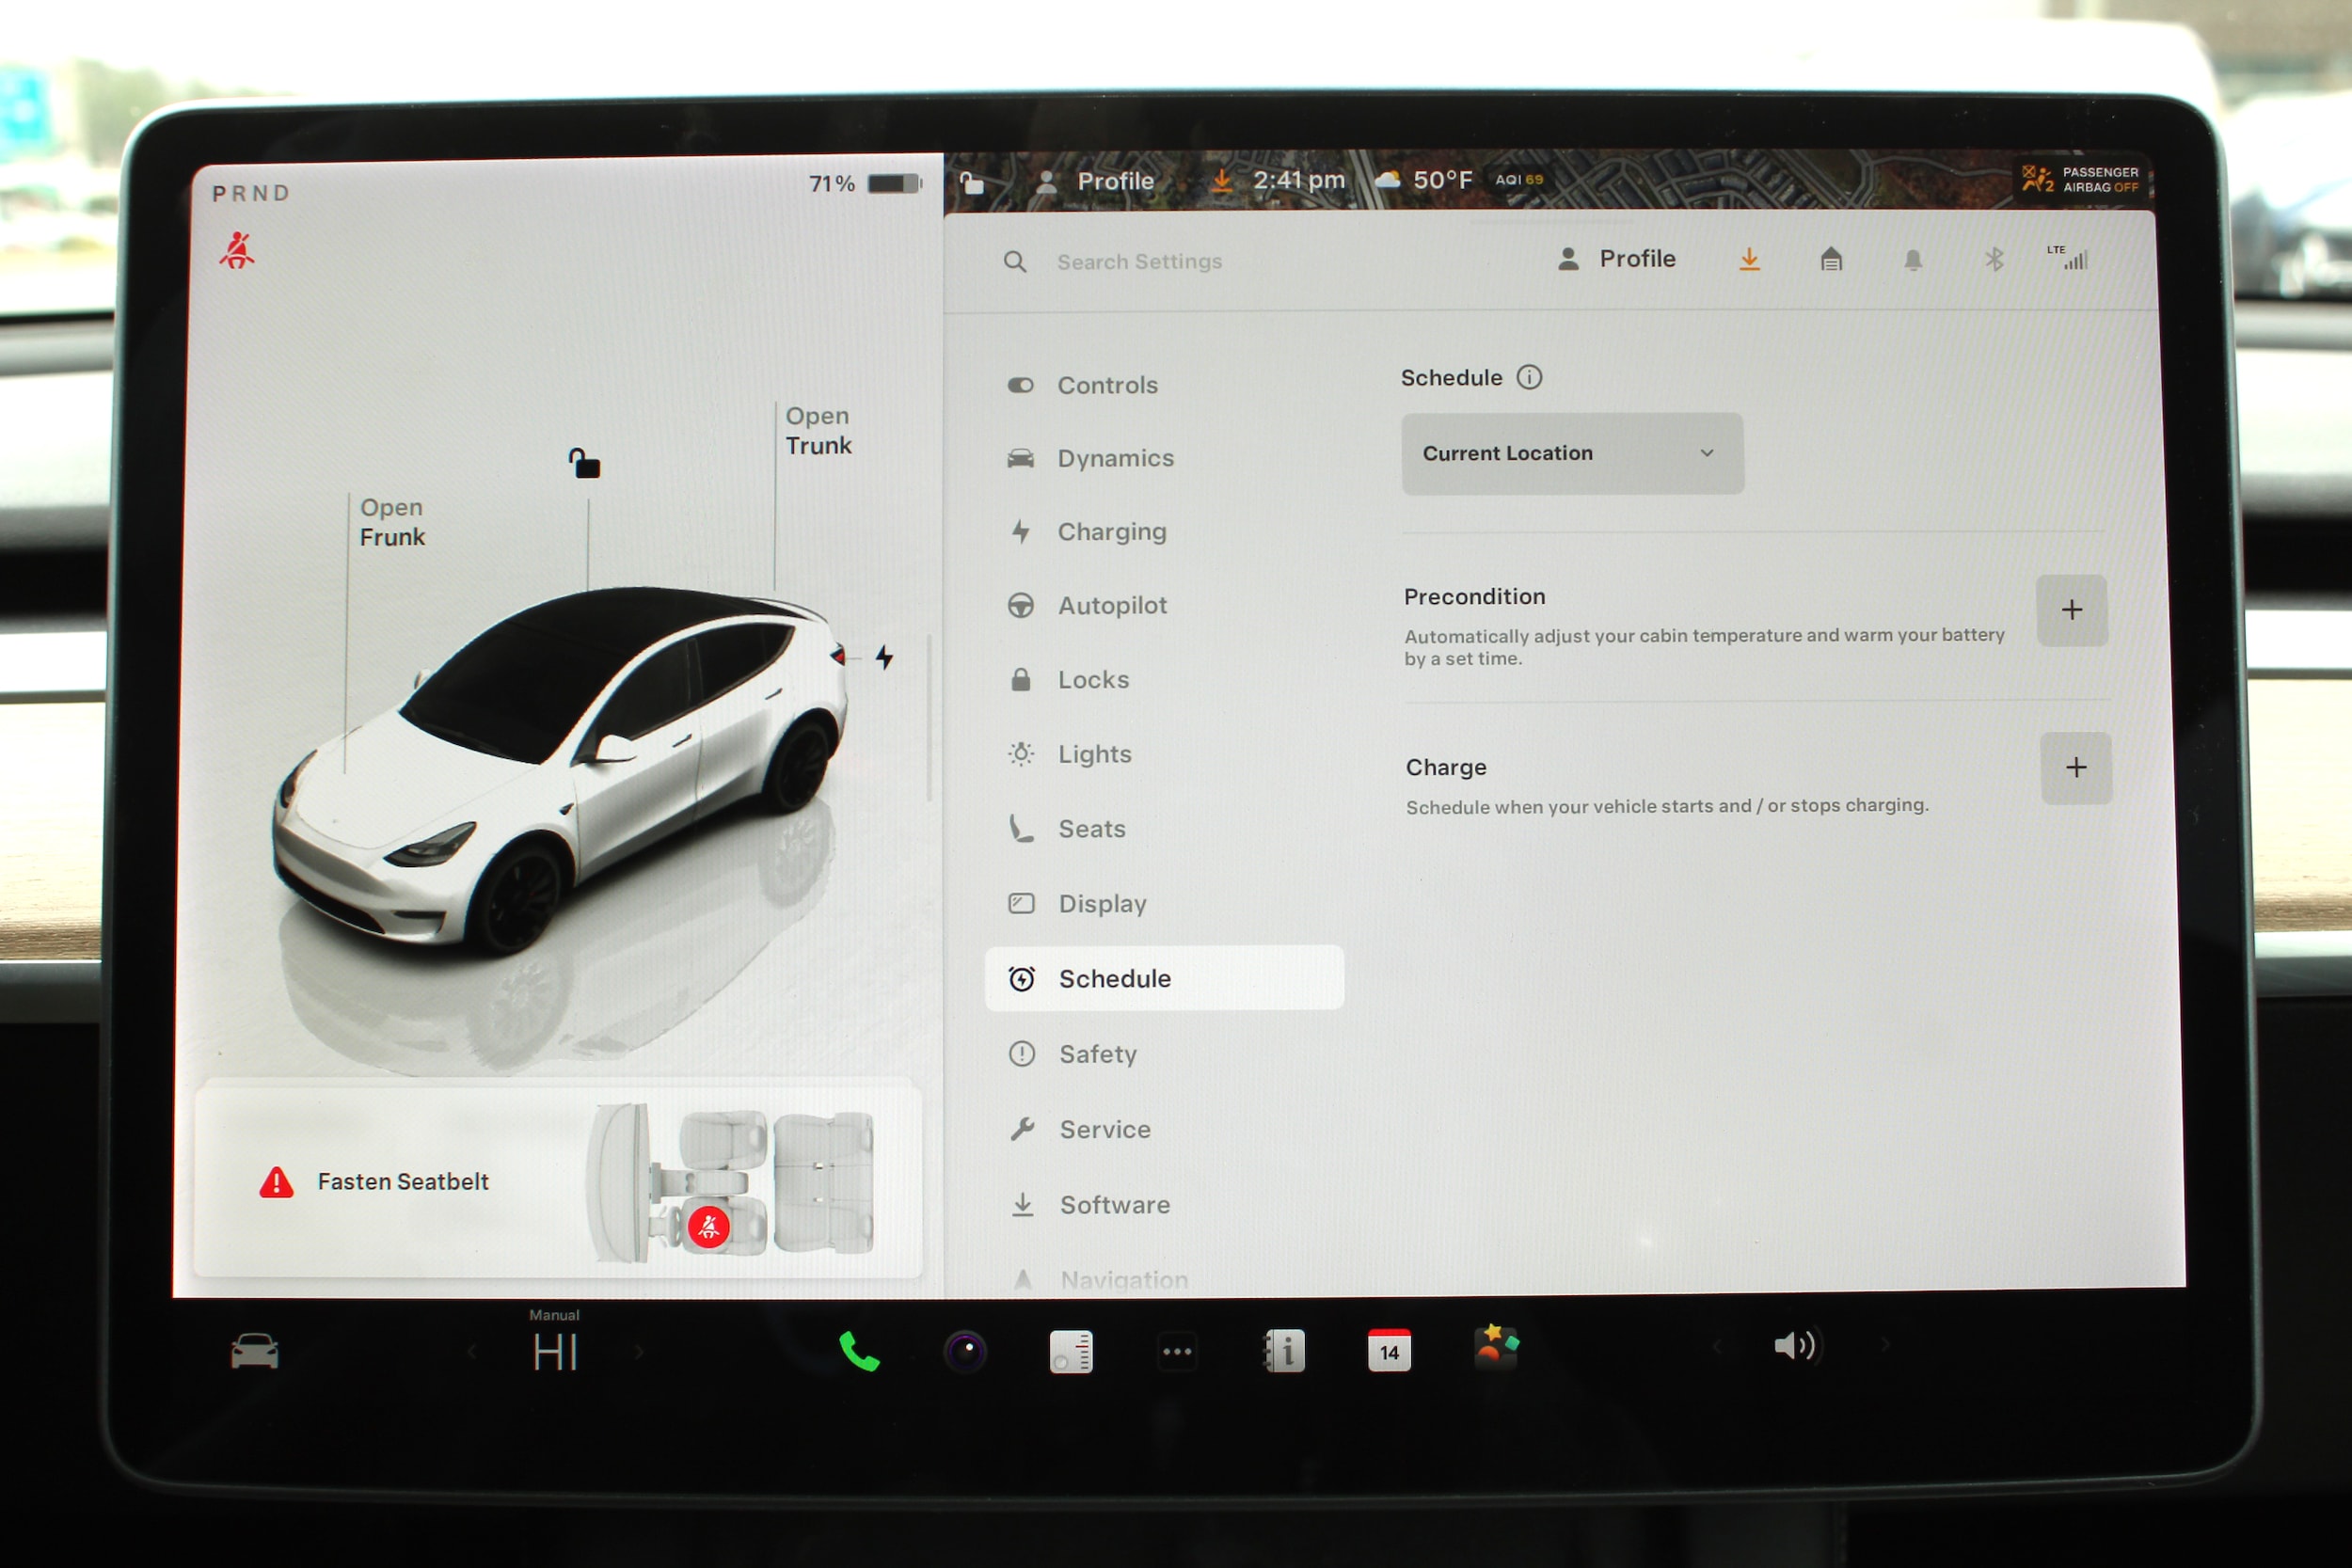Tap the passenger airbag off indicator
Image resolution: width=2352 pixels, height=1568 pixels.
(x=2080, y=180)
